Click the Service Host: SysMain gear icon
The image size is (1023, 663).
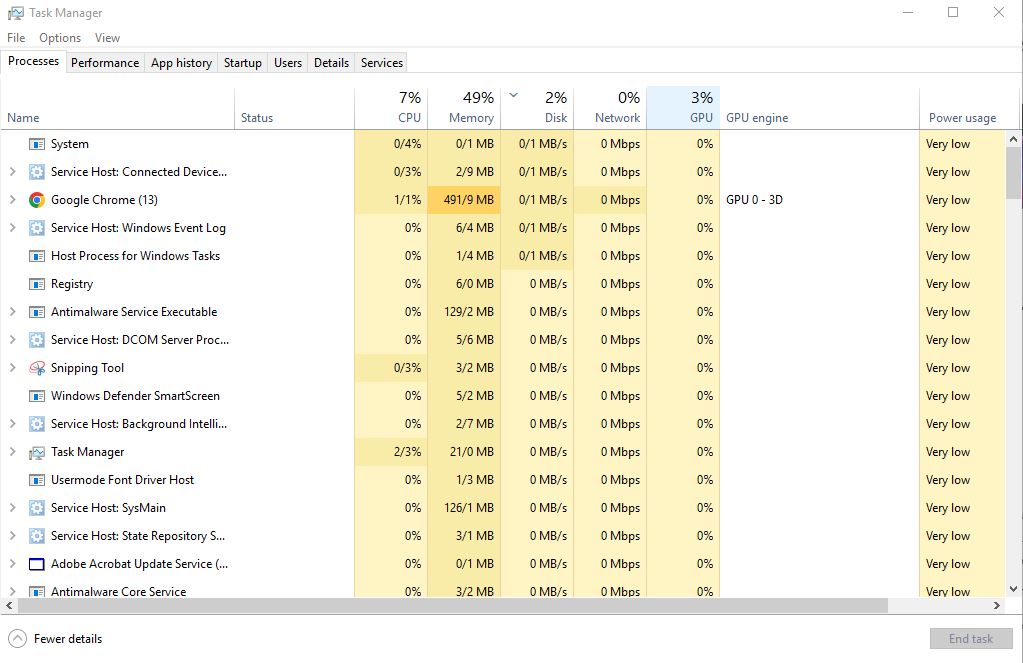point(37,508)
